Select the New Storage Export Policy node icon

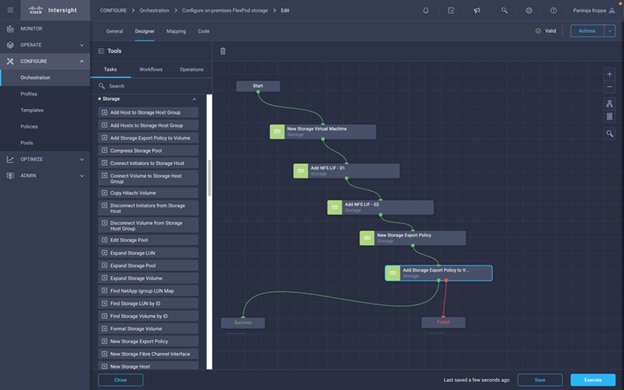[x=367, y=238]
